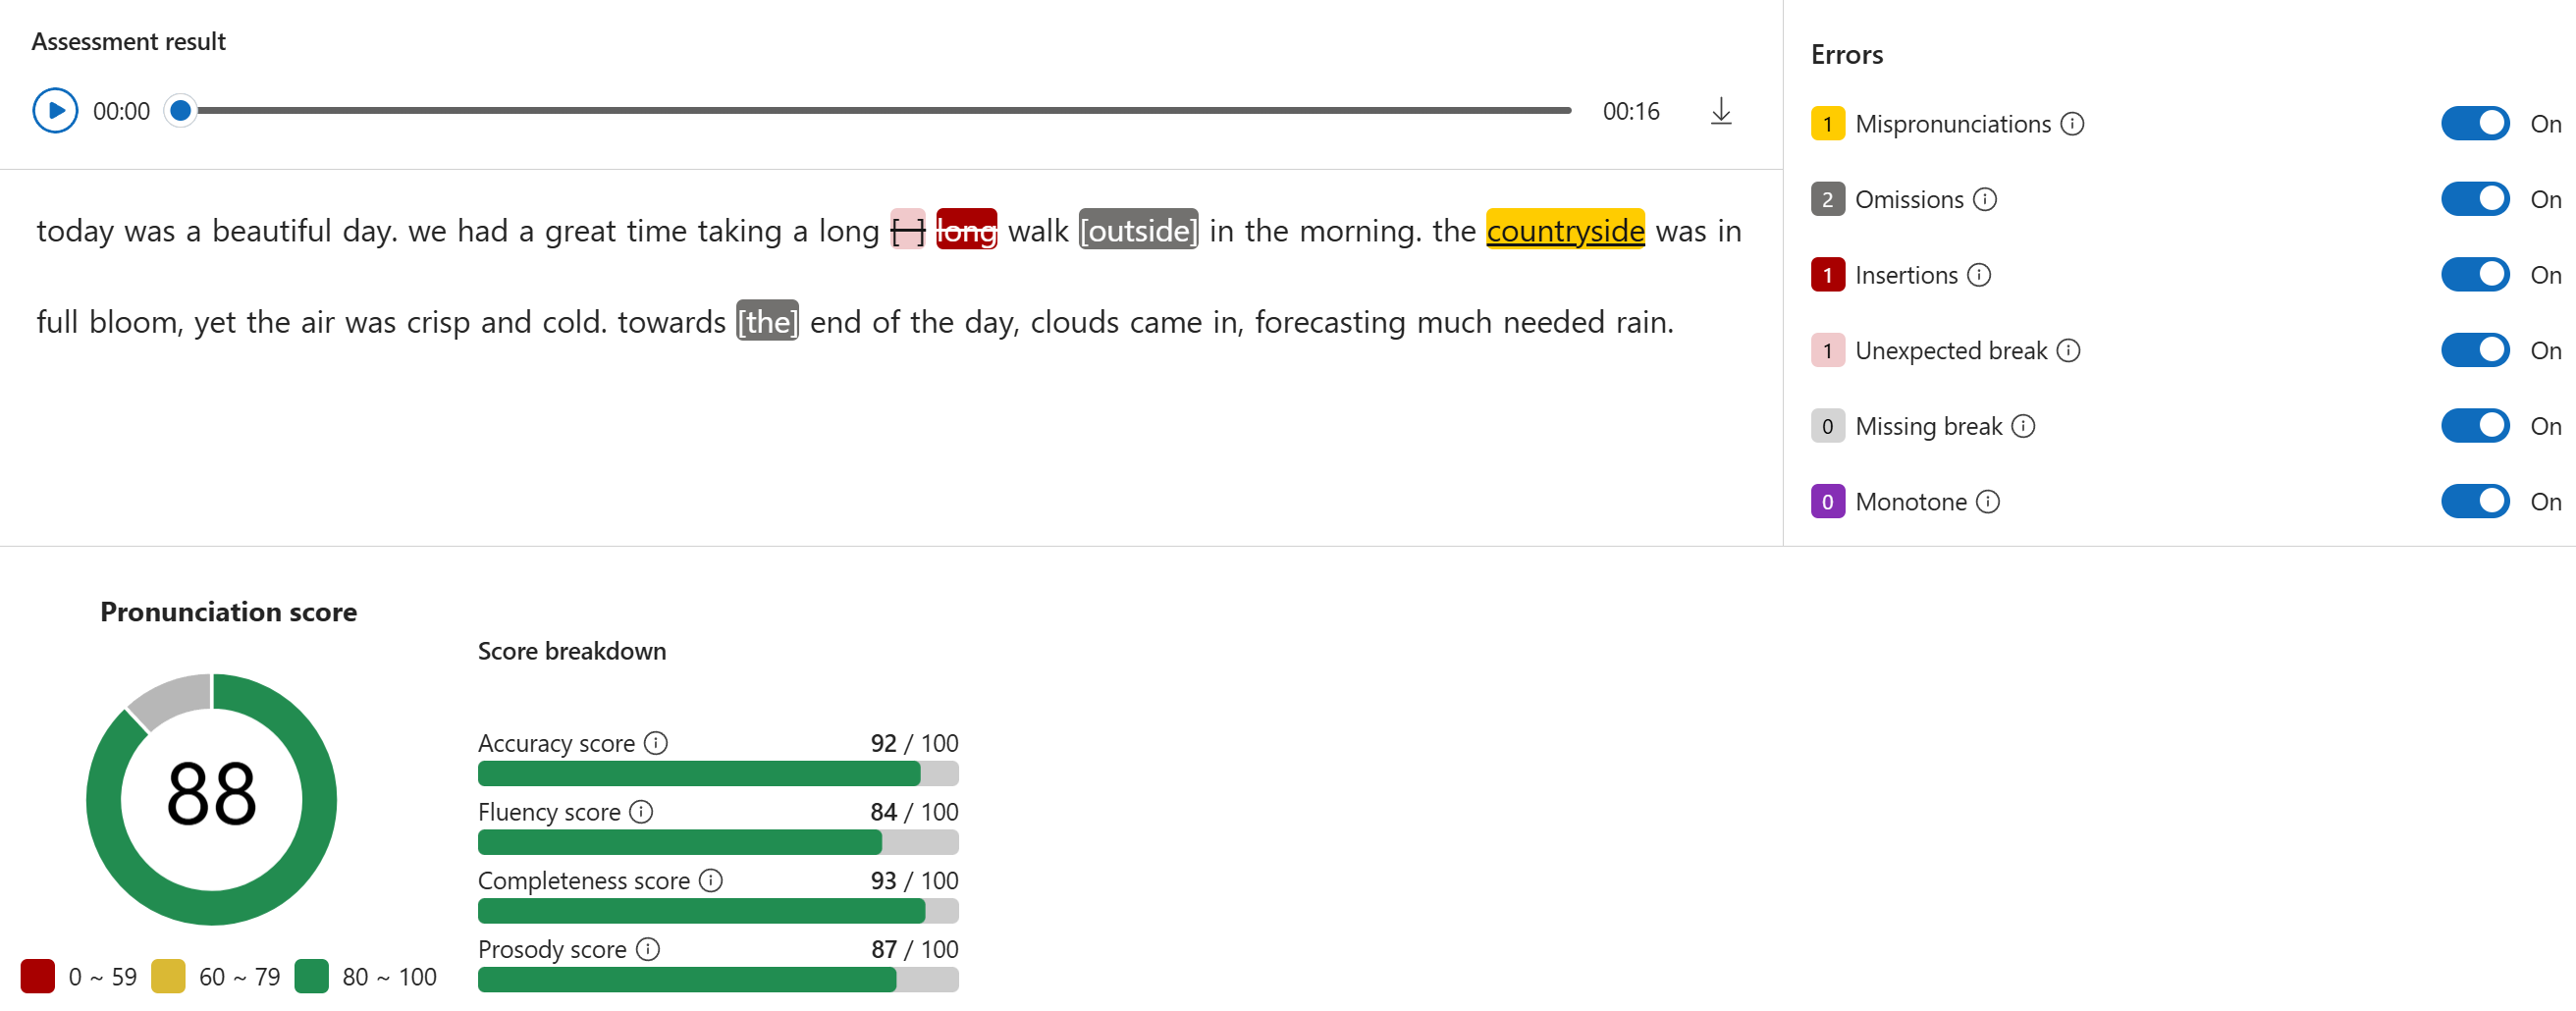
Task: Click the omitted word outside
Action: [1138, 231]
